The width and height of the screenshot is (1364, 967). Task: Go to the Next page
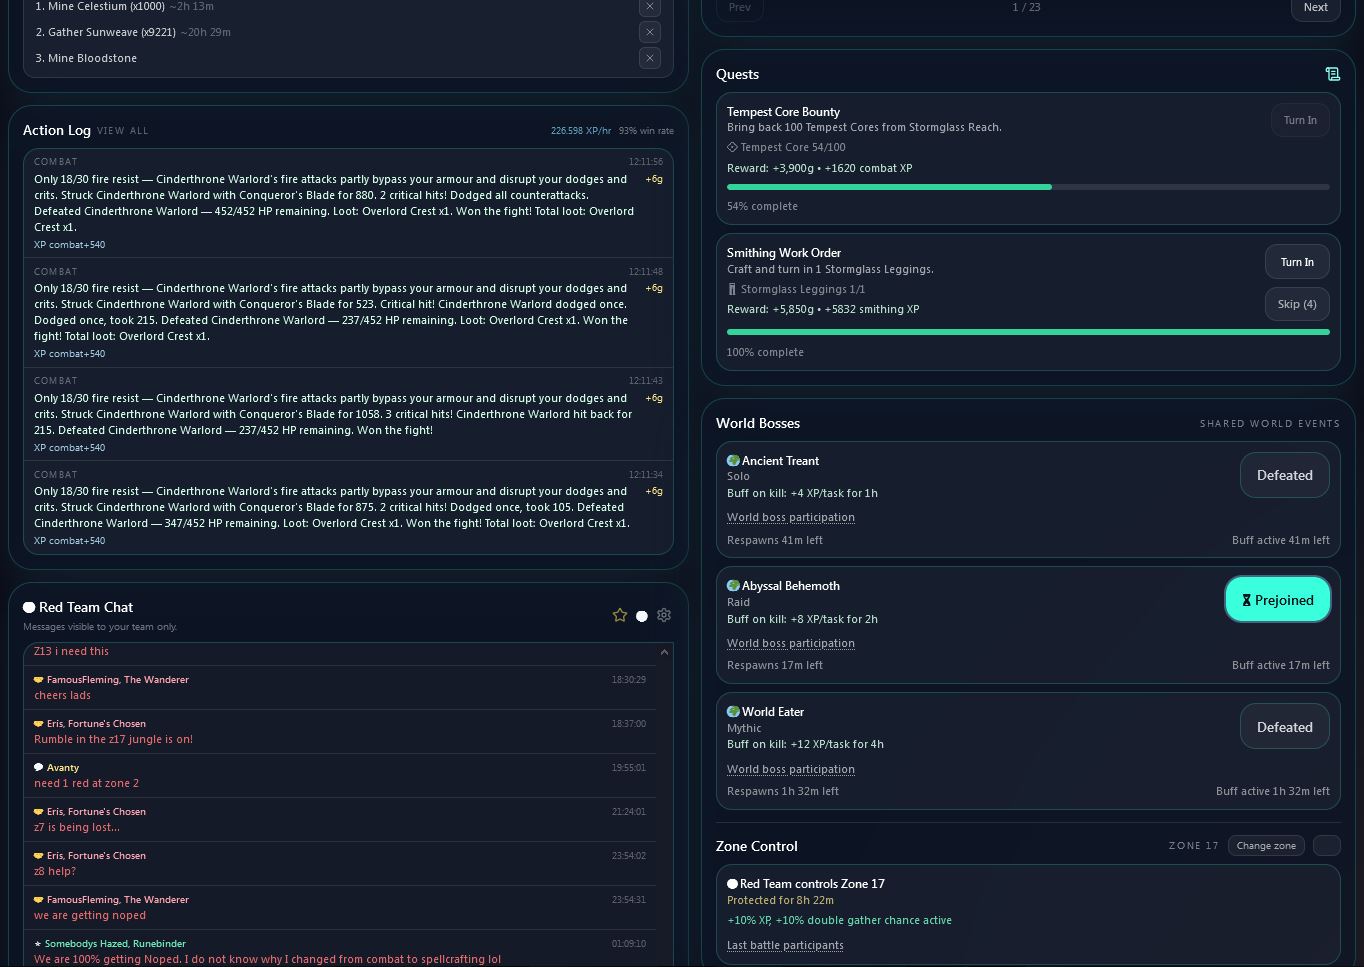pyautogui.click(x=1315, y=8)
